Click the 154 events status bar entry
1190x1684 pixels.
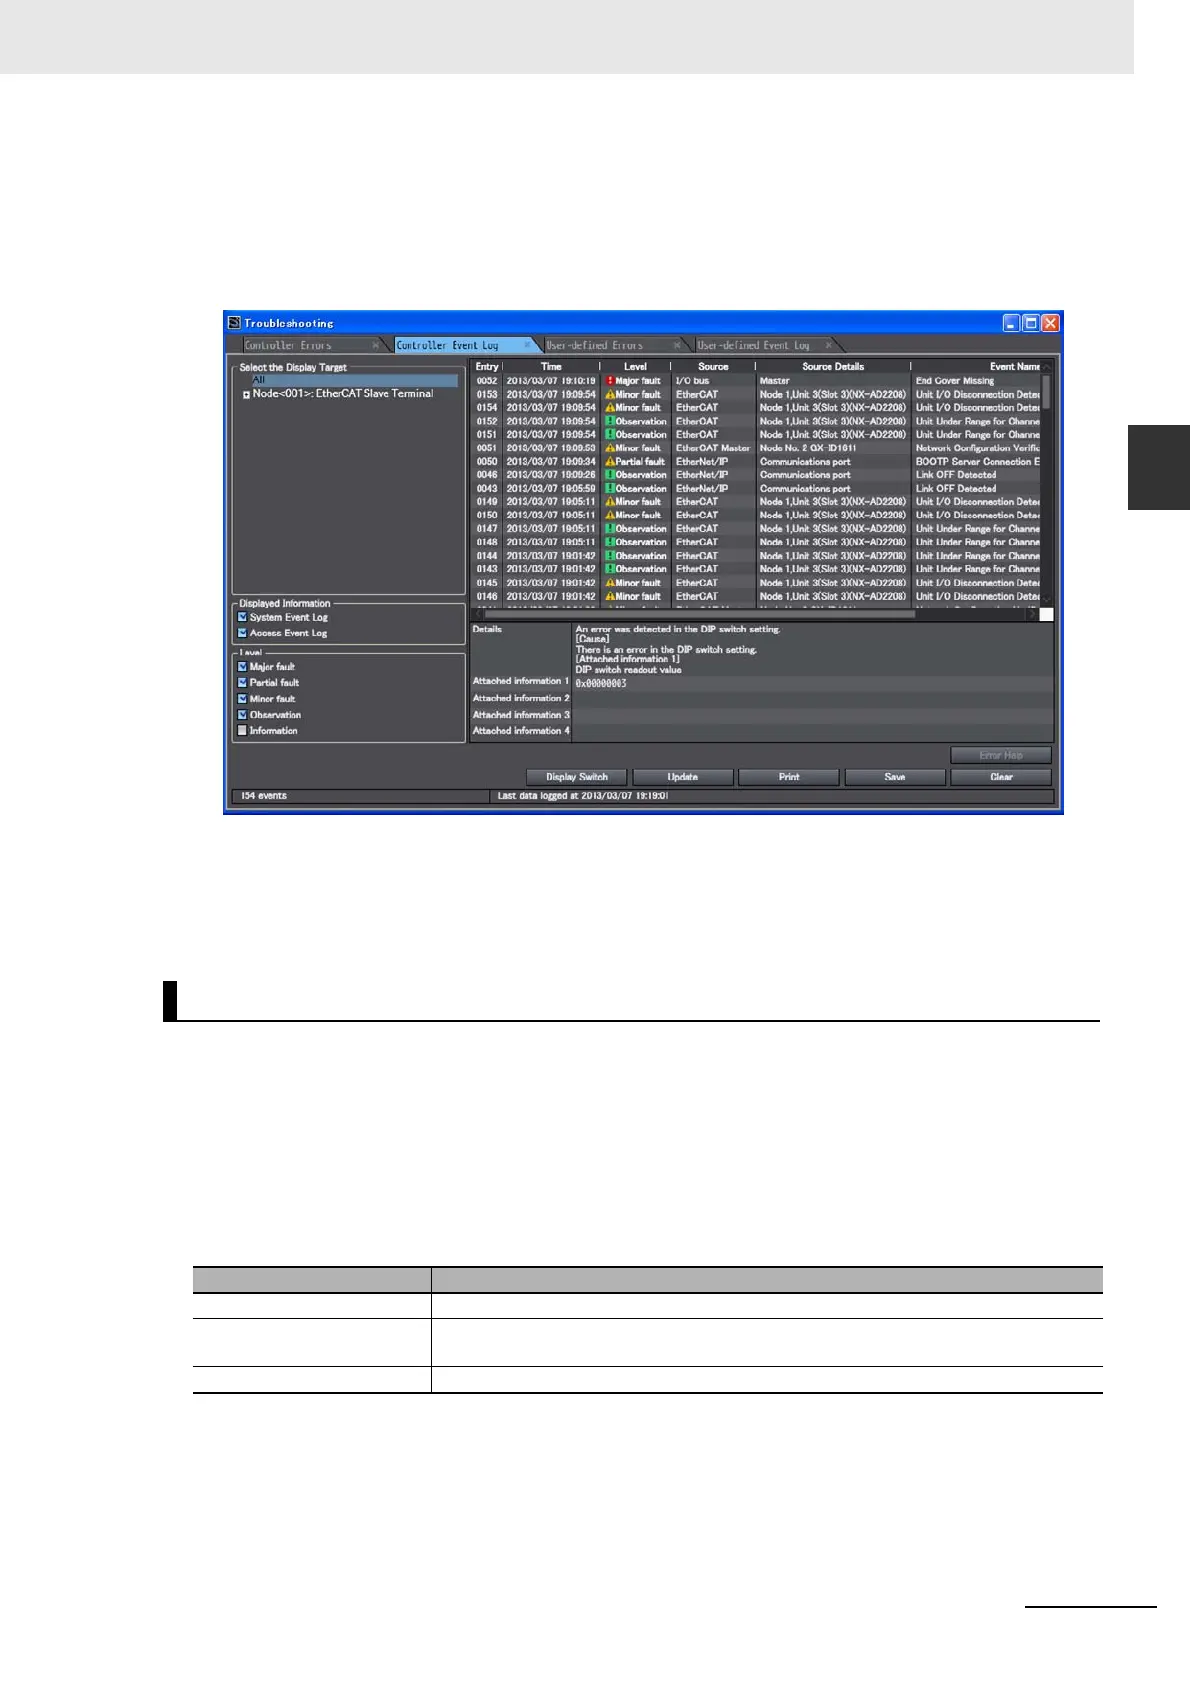pos(264,796)
